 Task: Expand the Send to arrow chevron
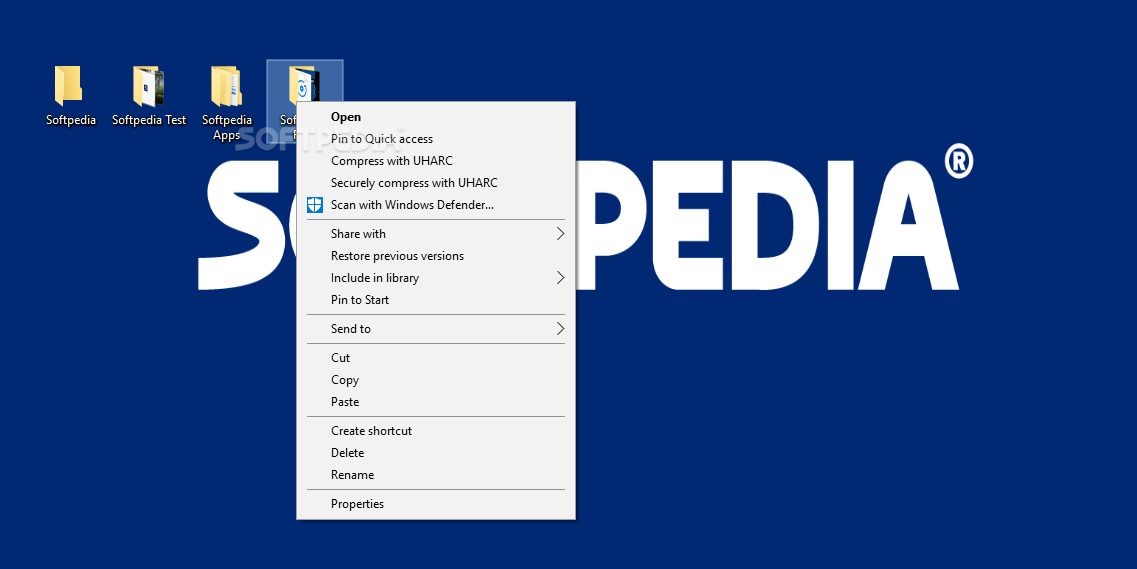tap(560, 328)
